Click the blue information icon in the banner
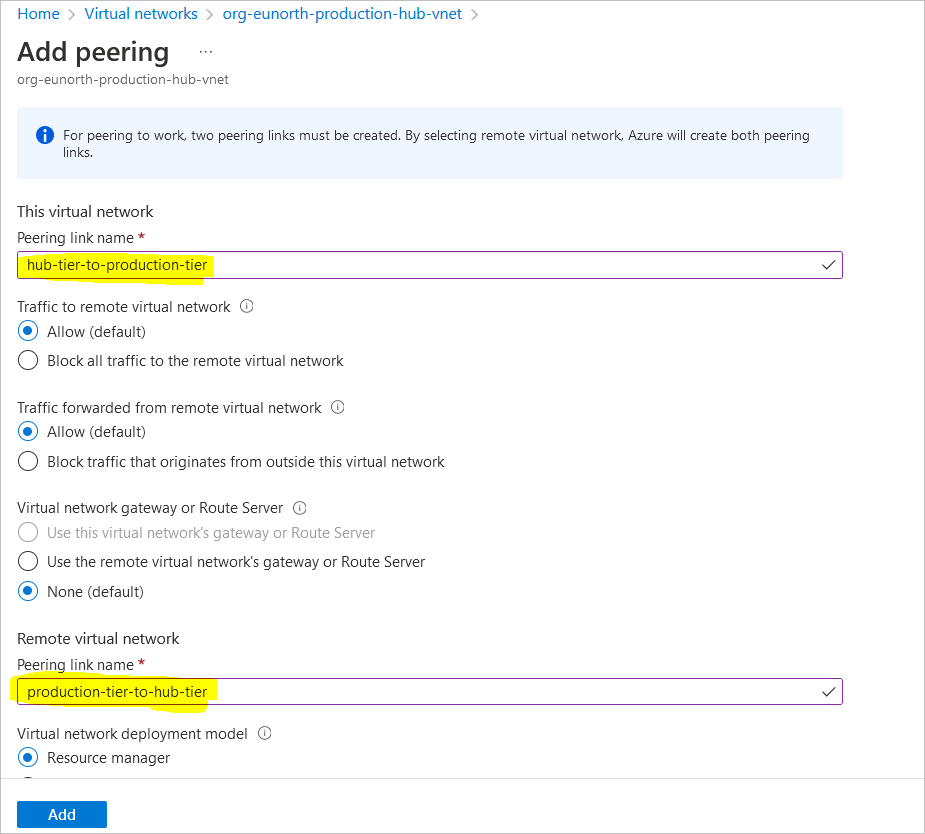Viewport: 925px width, 834px height. tap(45, 135)
